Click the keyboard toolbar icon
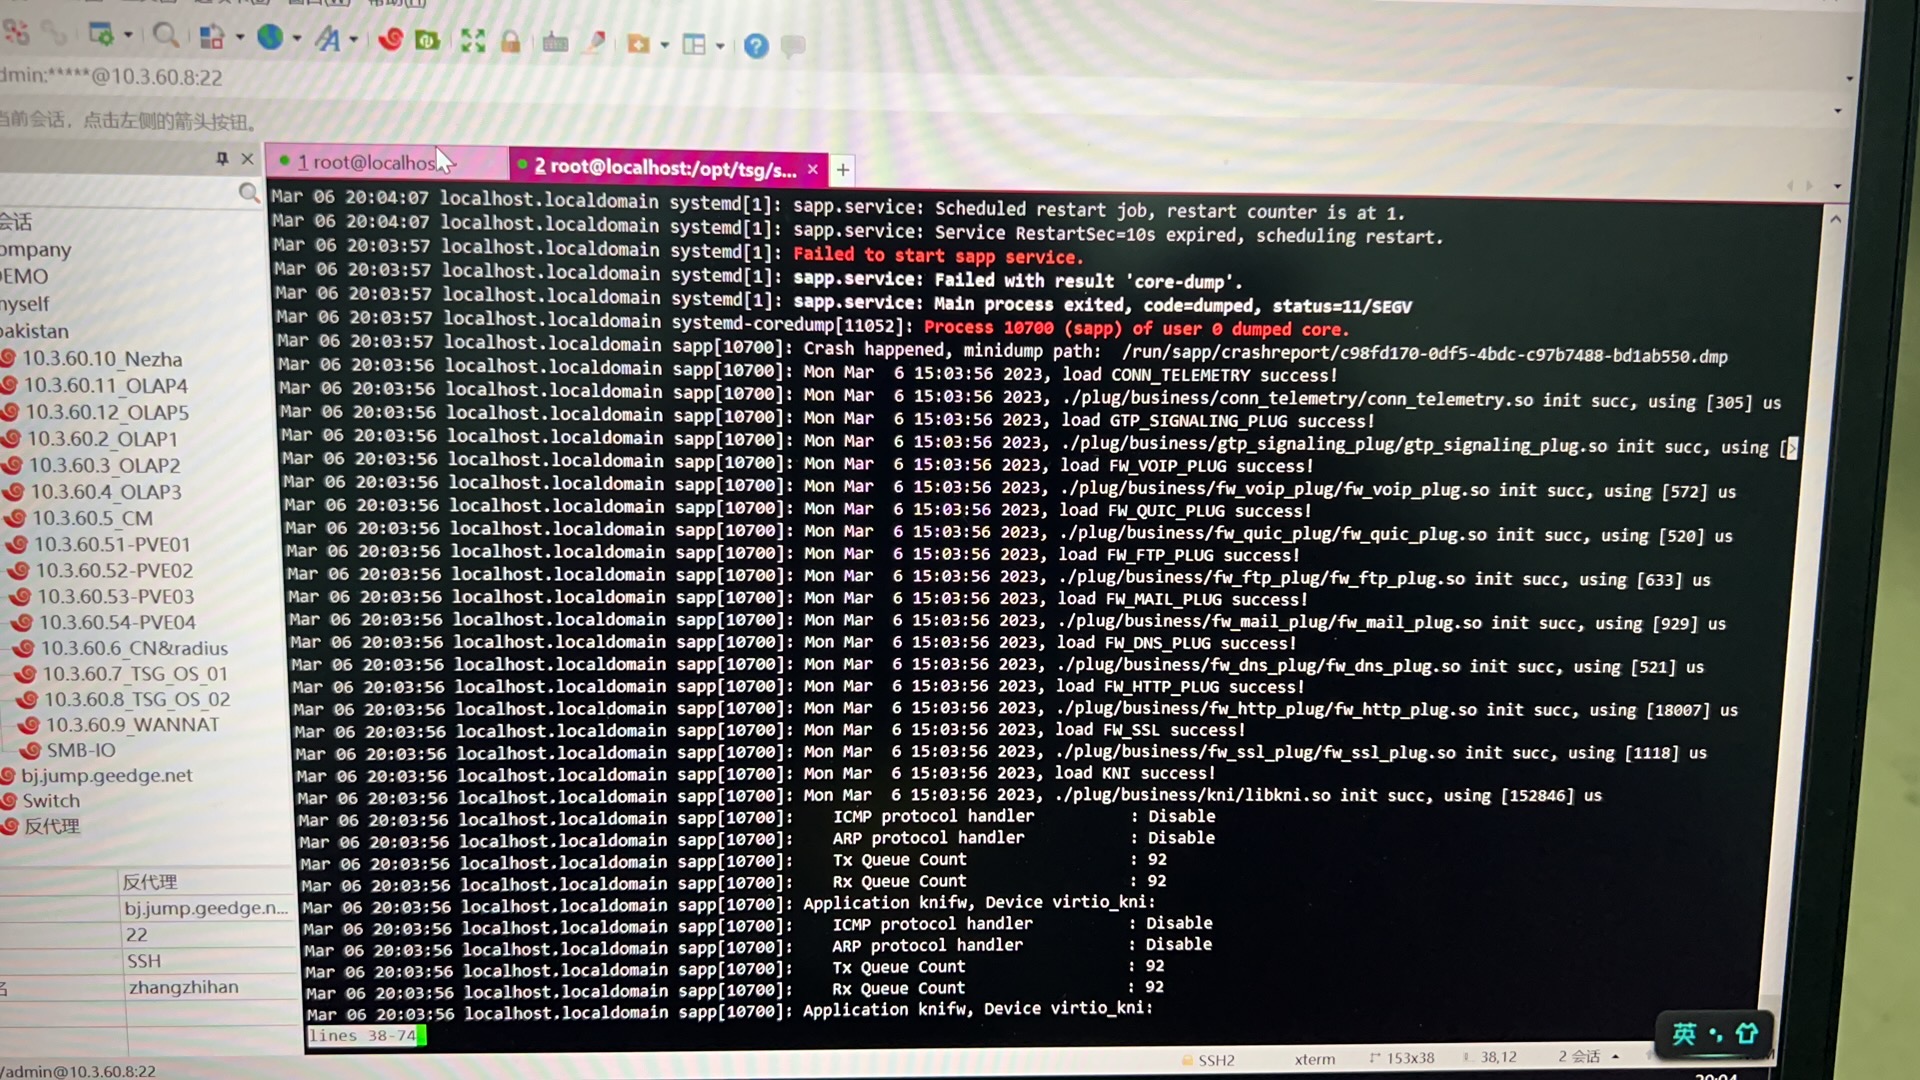This screenshot has width=1920, height=1080. [x=554, y=42]
